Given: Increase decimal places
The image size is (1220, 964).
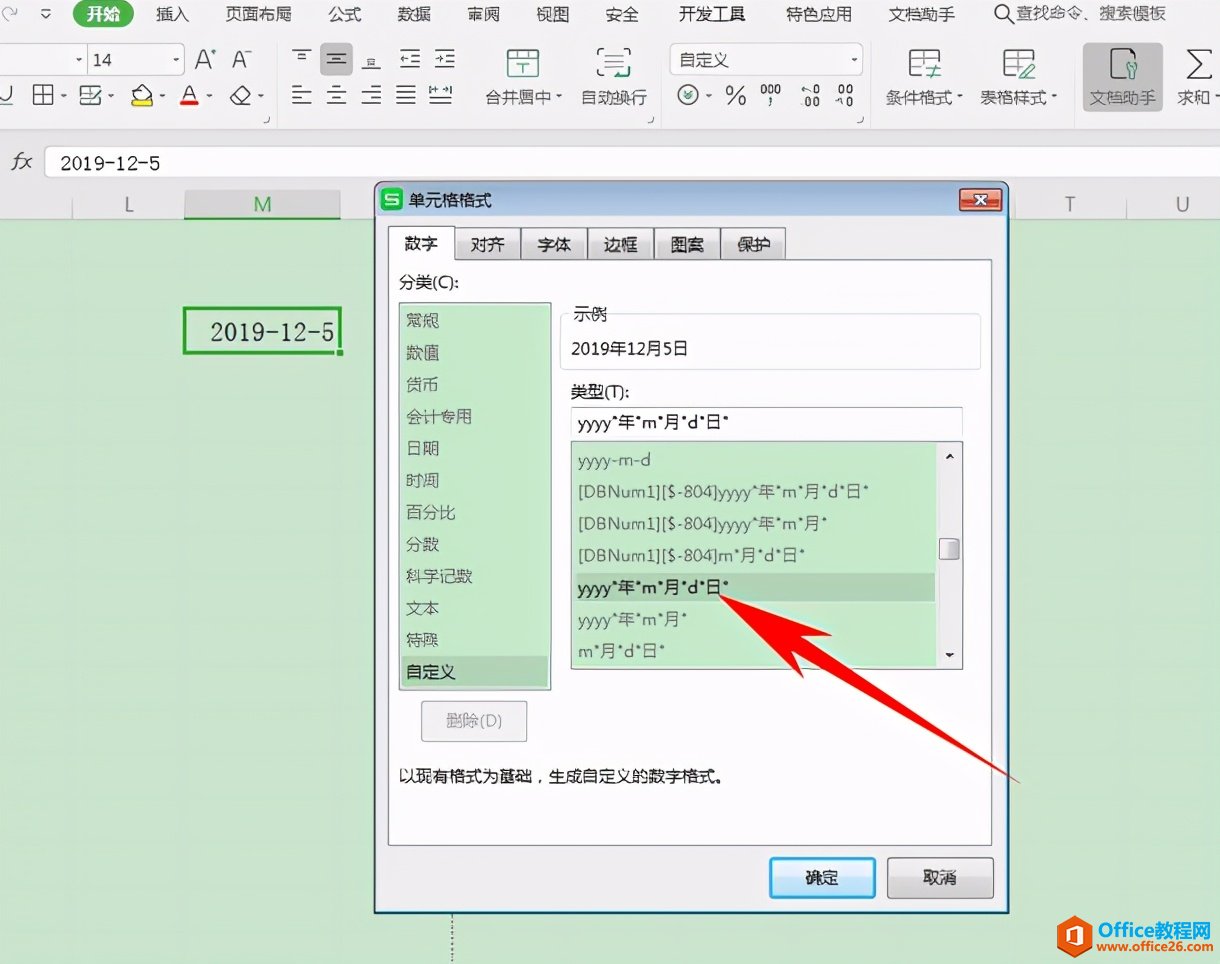Looking at the screenshot, I should [x=811, y=96].
